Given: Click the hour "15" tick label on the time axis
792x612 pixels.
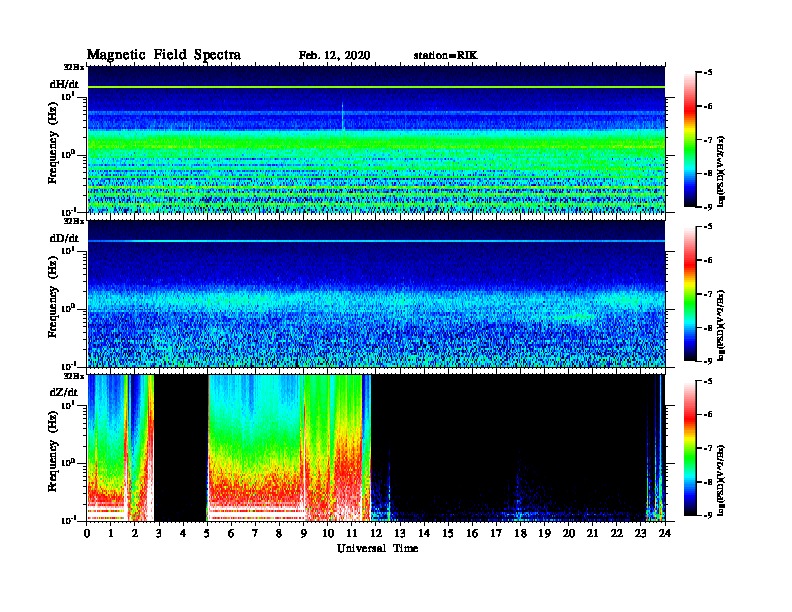Looking at the screenshot, I should point(448,533).
